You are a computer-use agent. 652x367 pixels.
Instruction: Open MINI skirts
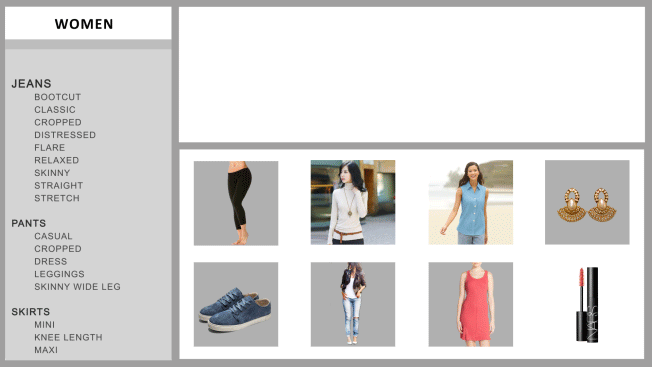44,325
